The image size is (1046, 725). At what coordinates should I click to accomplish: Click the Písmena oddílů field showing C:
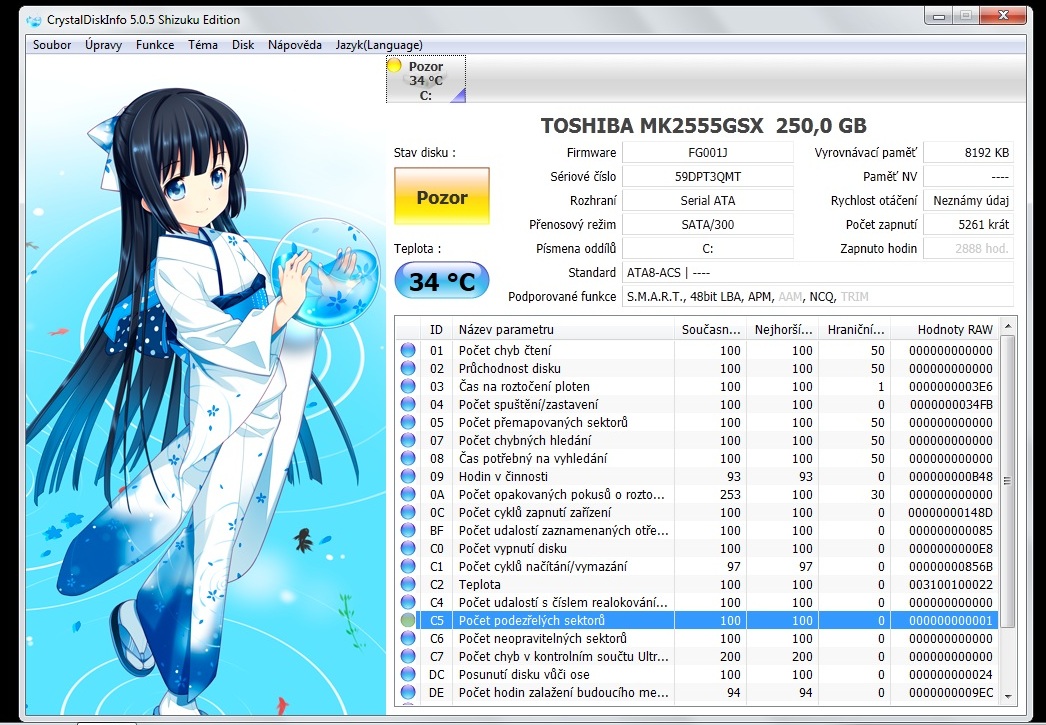point(708,248)
